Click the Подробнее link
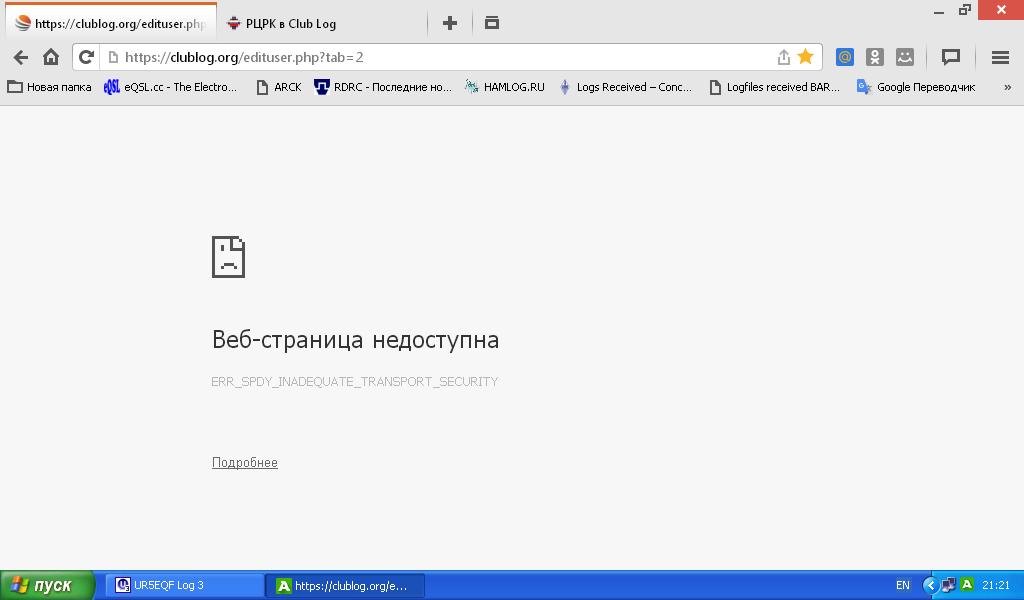 pos(245,462)
